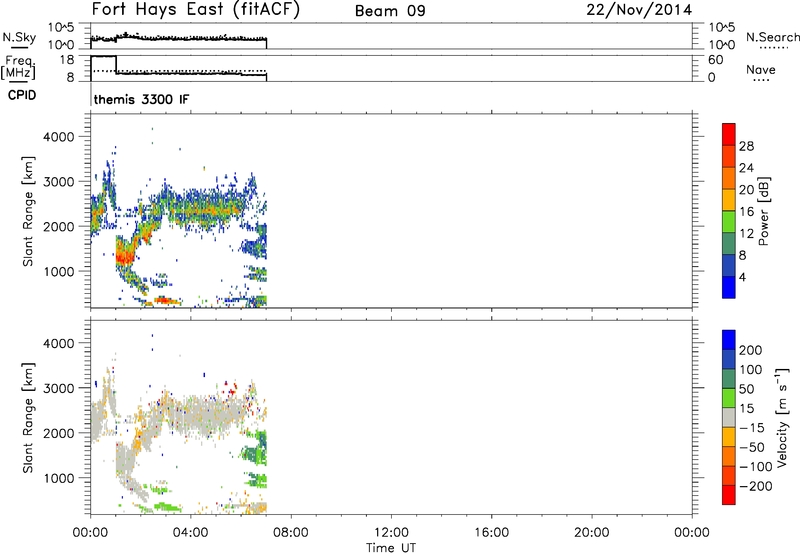The width and height of the screenshot is (800, 554).
Task: Click the '04:00' time axis tick
Action: coord(191,533)
